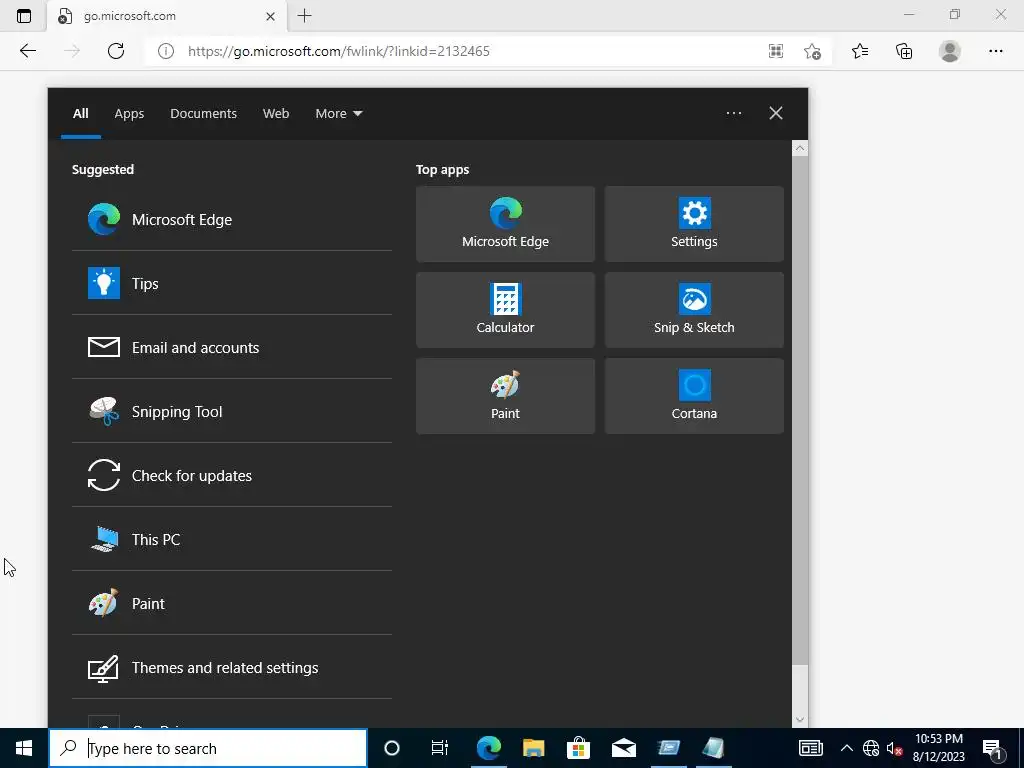Open Snip & Sketch tile
This screenshot has height=768, width=1024.
pyautogui.click(x=694, y=310)
